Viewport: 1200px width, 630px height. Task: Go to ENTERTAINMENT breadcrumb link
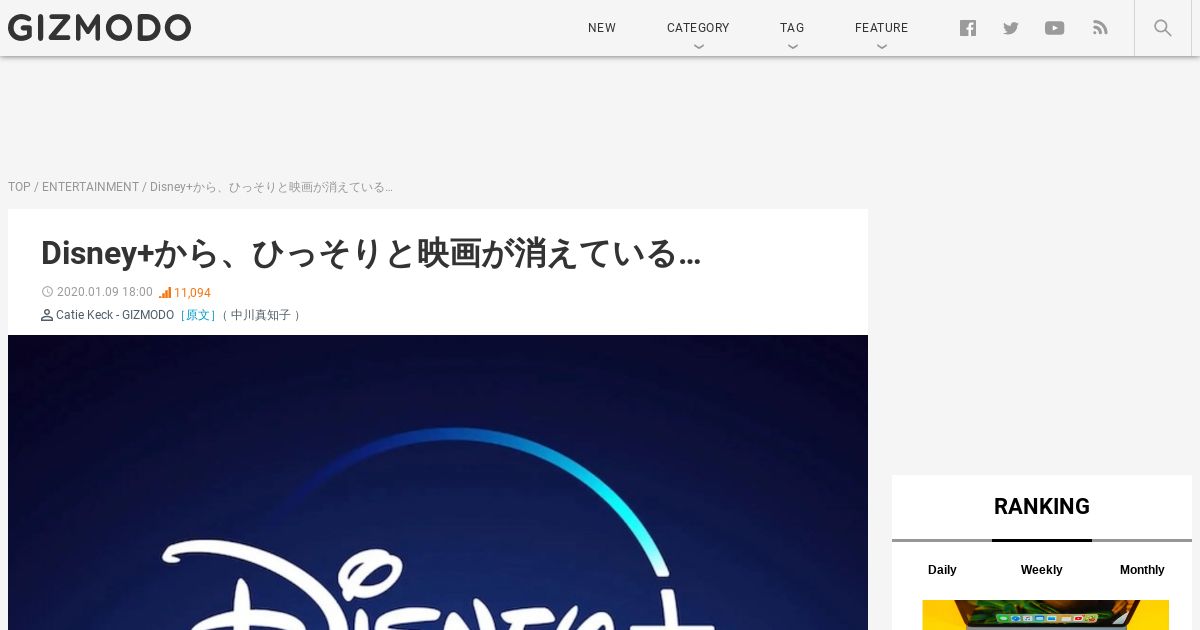[x=90, y=187]
